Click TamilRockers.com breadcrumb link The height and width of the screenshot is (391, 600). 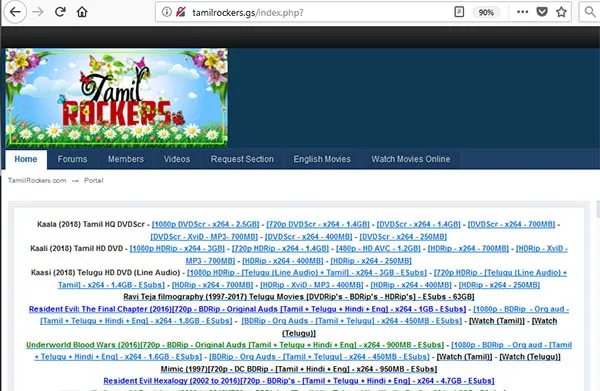point(37,181)
